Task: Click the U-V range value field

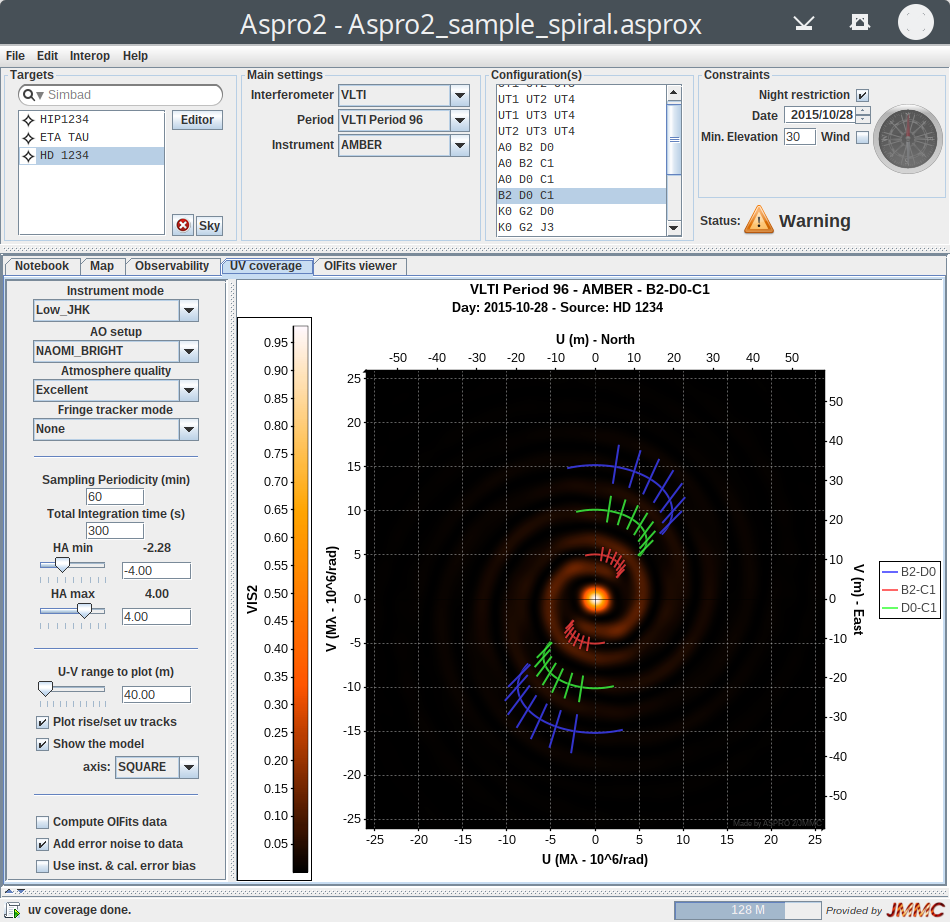Action: click(156, 695)
